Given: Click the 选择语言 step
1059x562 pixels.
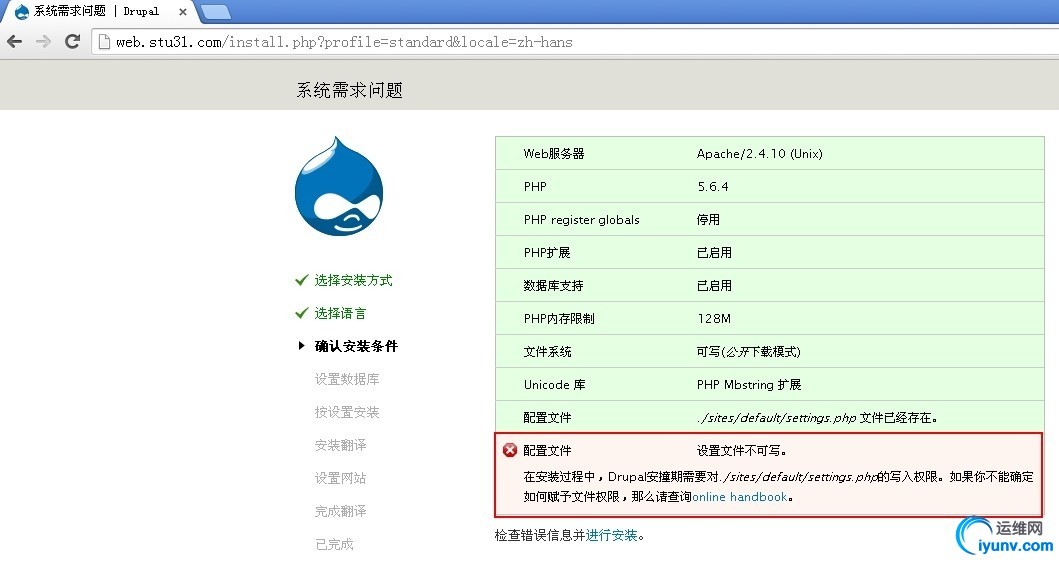Looking at the screenshot, I should pyautogui.click(x=340, y=313).
